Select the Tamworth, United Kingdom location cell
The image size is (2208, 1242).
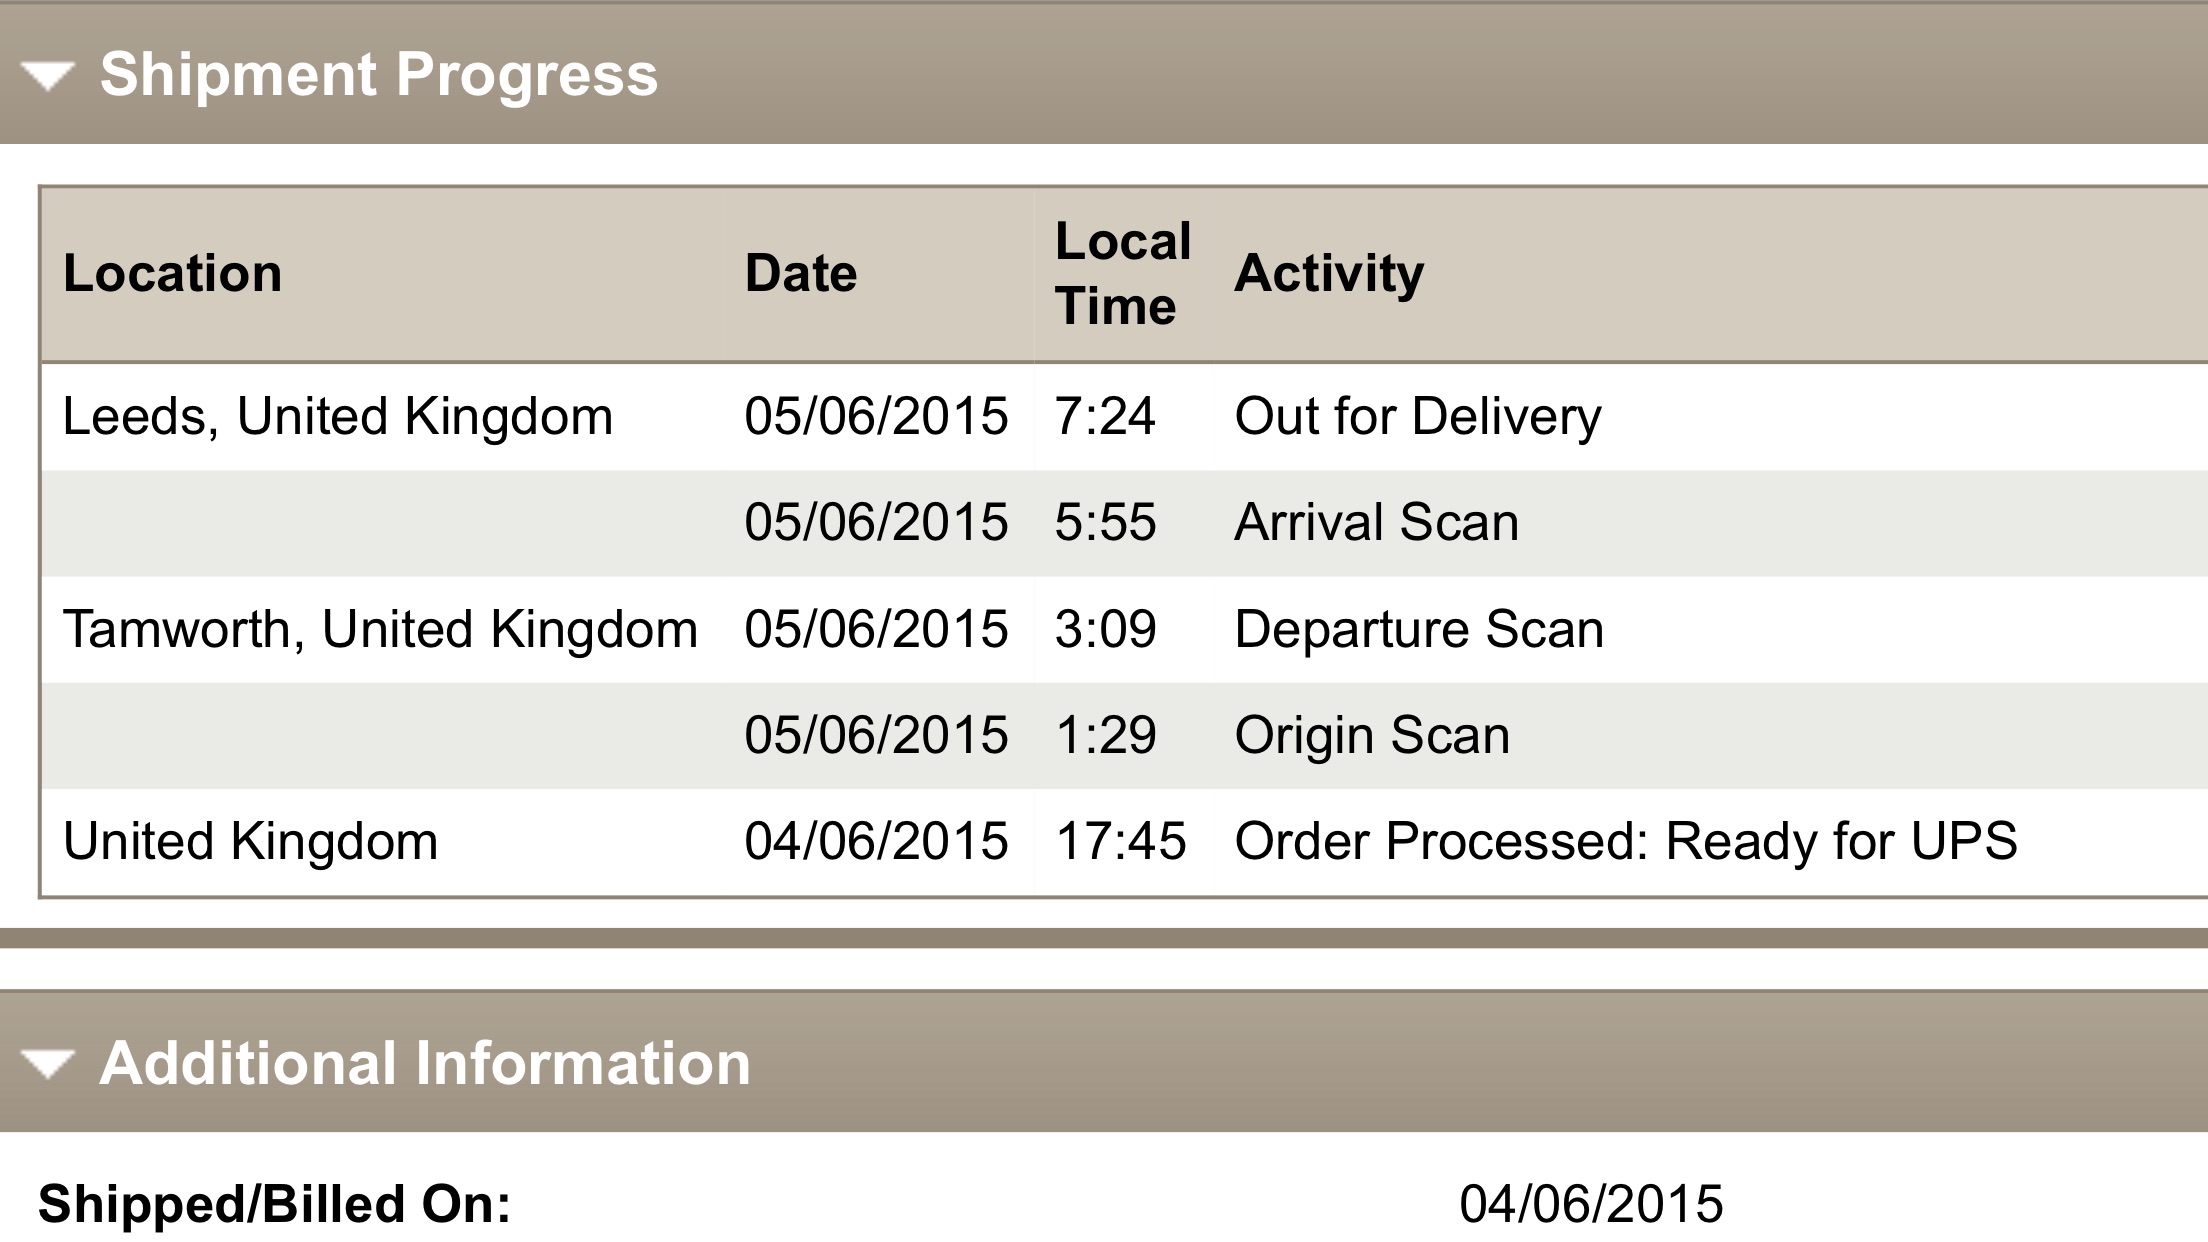[x=380, y=630]
